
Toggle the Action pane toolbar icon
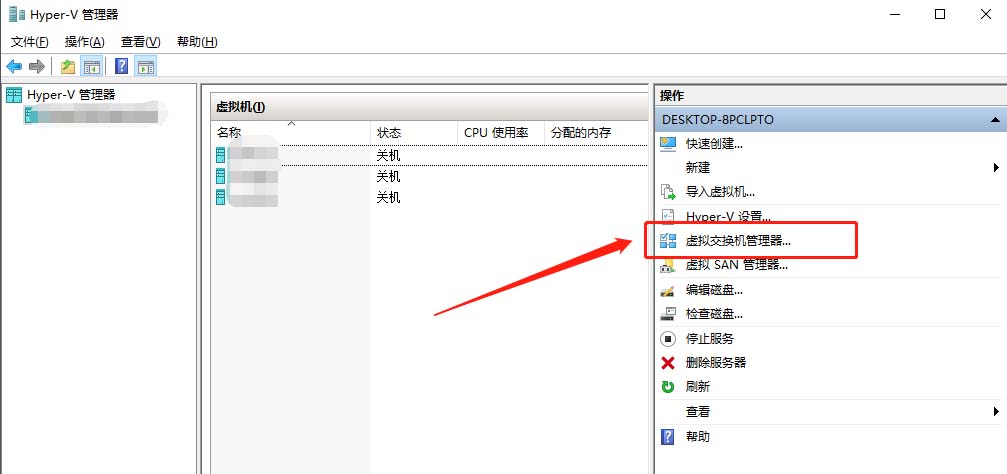pos(146,66)
